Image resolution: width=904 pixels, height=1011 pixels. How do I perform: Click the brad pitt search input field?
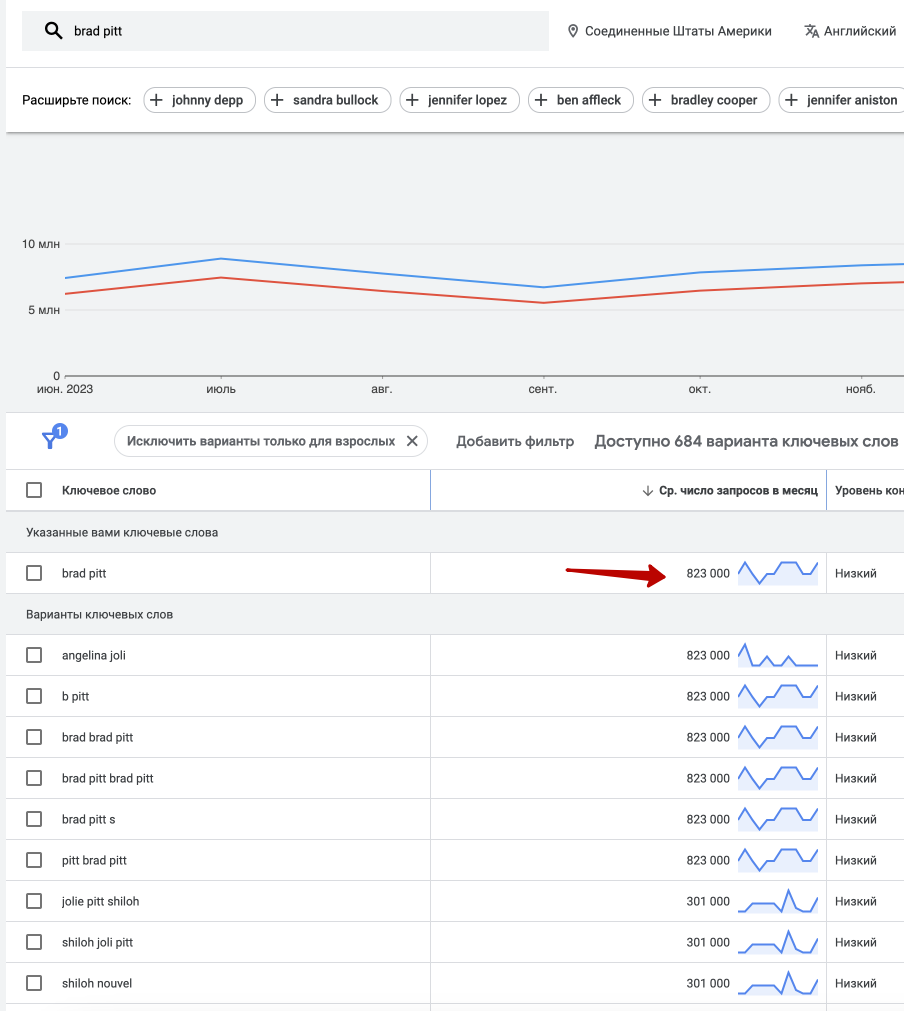[x=300, y=31]
